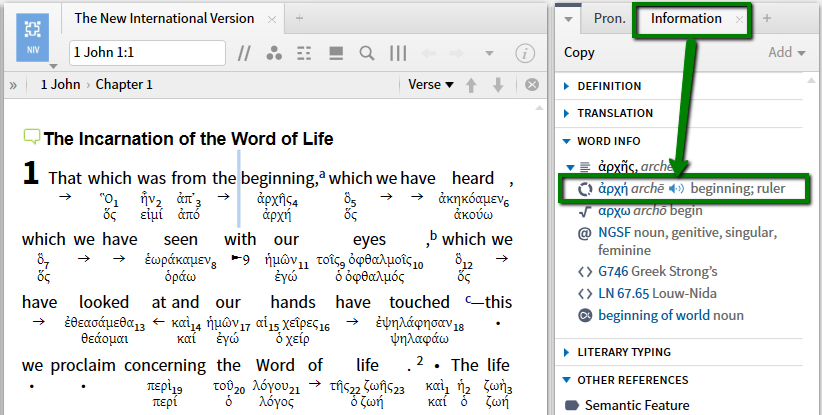Open the LN 67.65 Louw-Nida link
The width and height of the screenshot is (822, 415).
pos(624,293)
